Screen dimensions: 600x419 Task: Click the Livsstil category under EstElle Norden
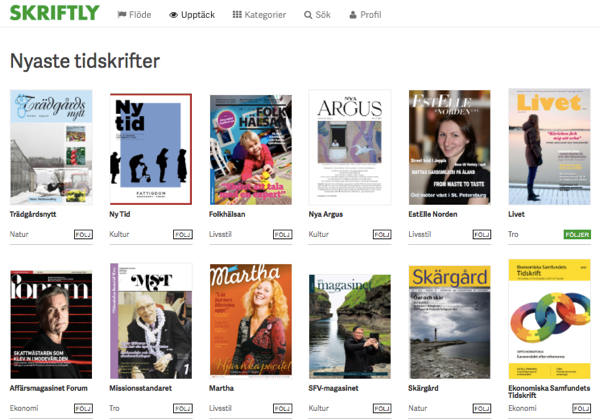pos(421,234)
